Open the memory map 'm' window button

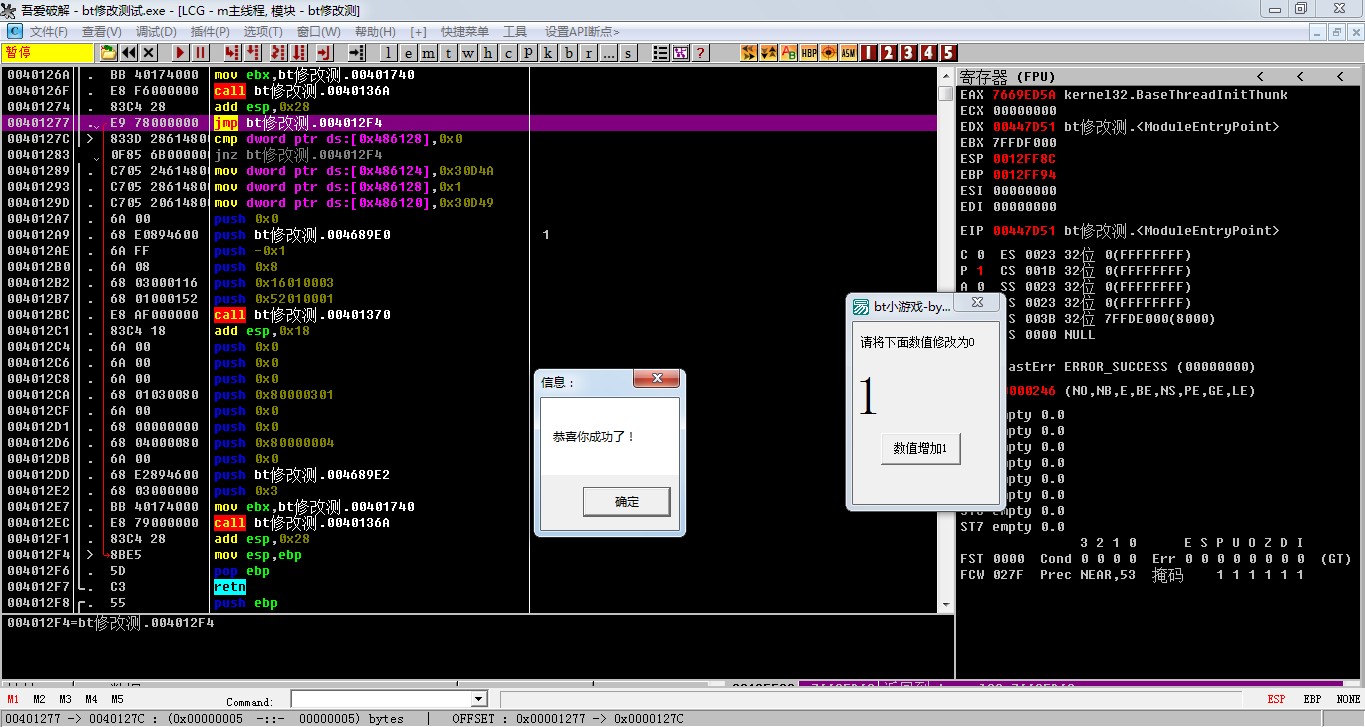tap(428, 53)
